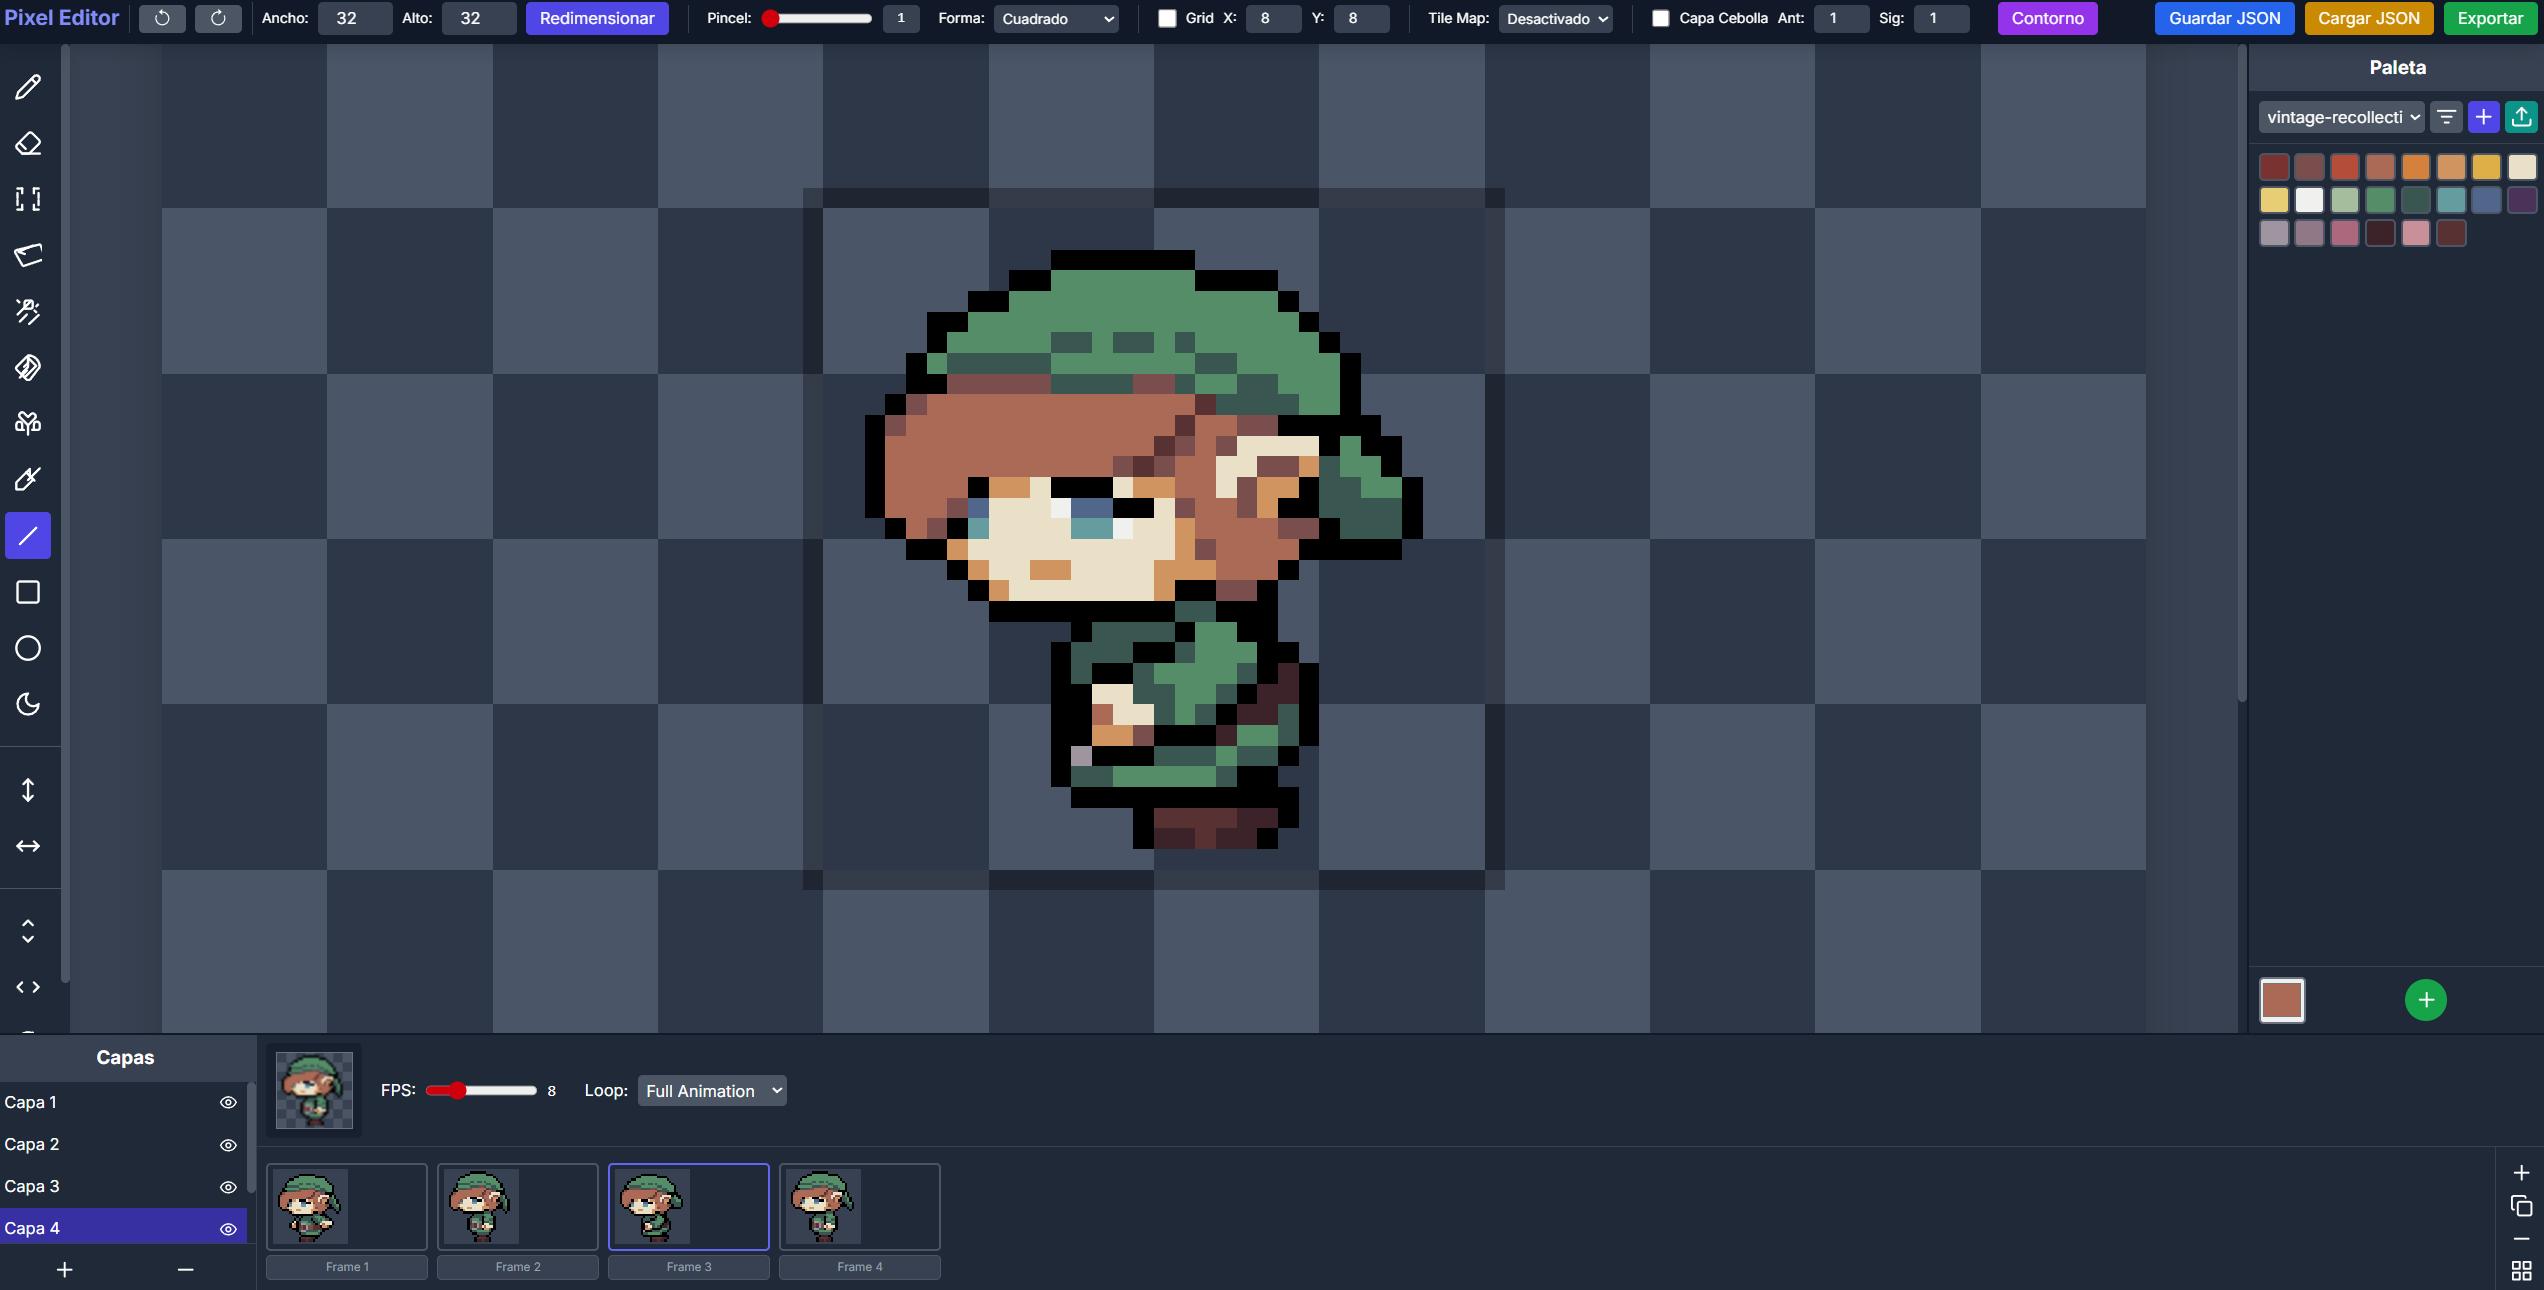Select the Rectangle shape tool

tap(28, 592)
